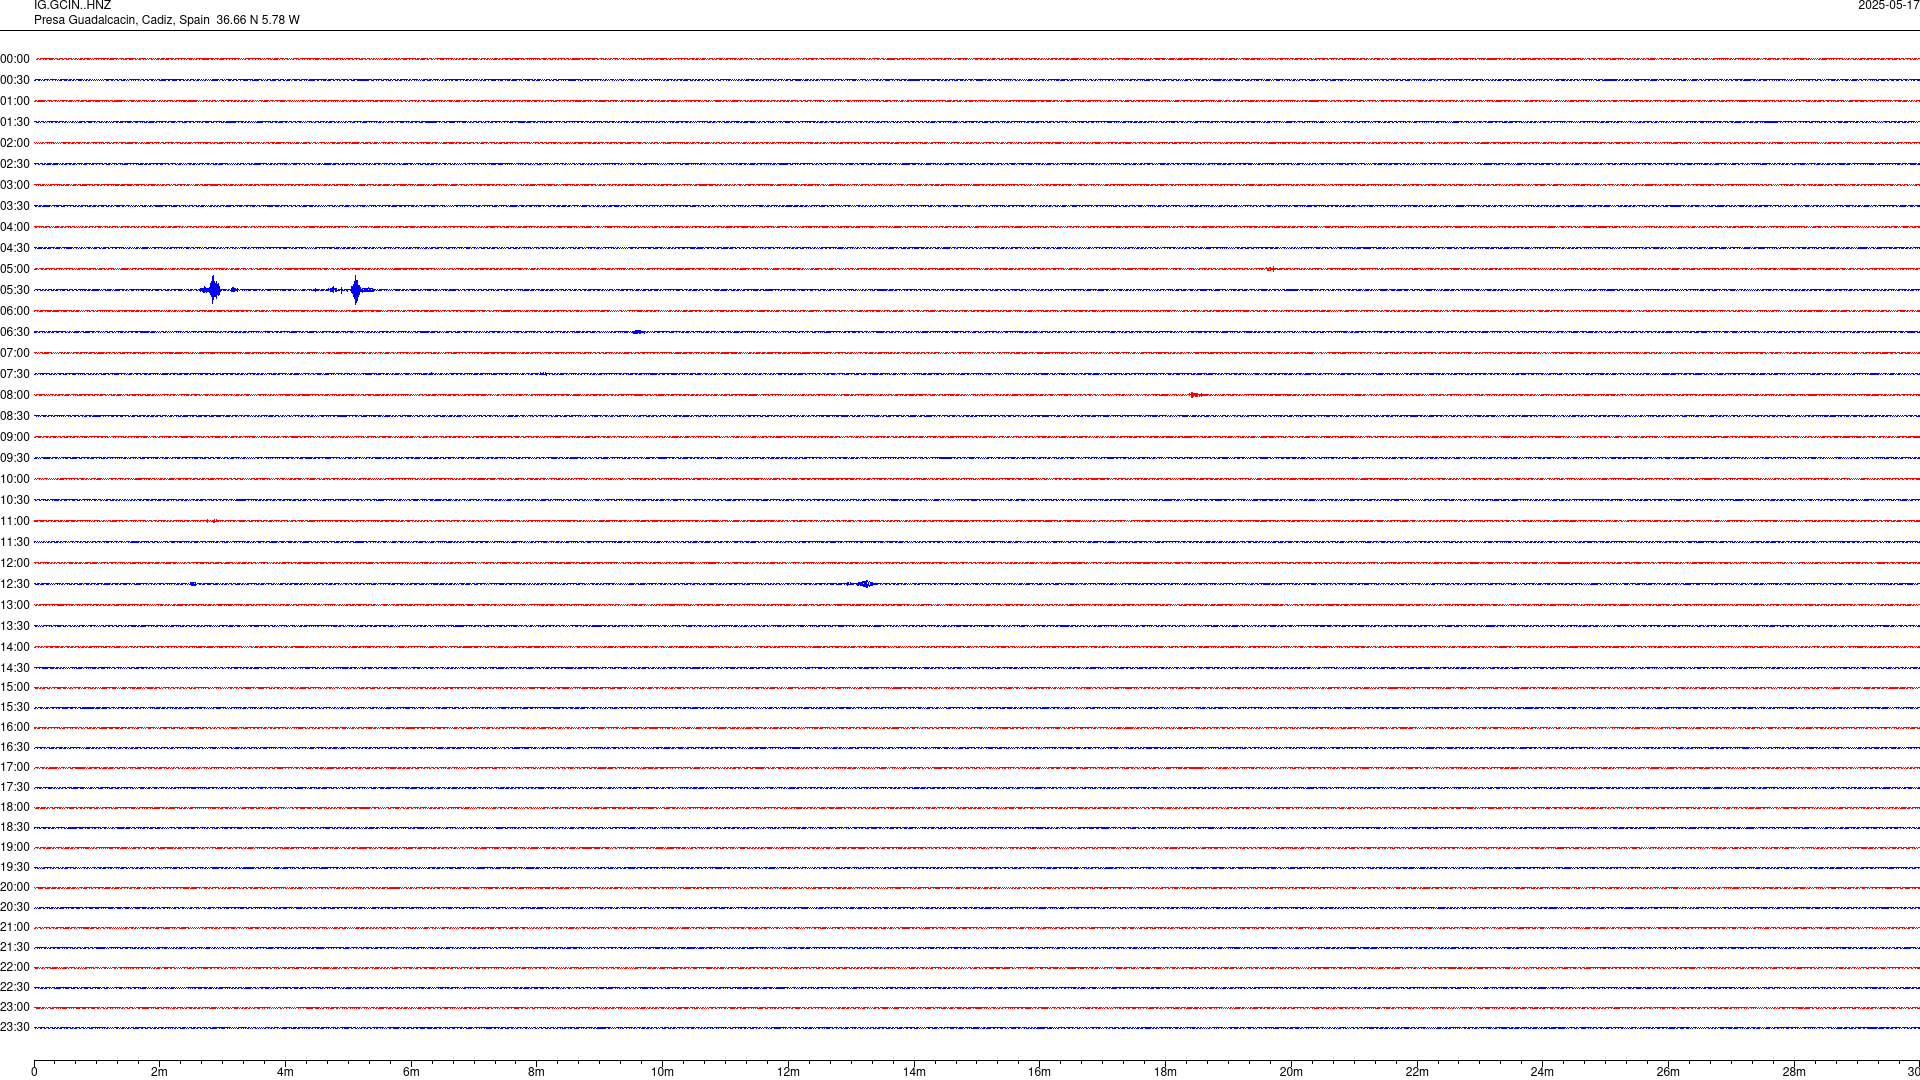Click the red event on 08:00 trace
Image resolution: width=1920 pixels, height=1080 pixels.
(1196, 395)
